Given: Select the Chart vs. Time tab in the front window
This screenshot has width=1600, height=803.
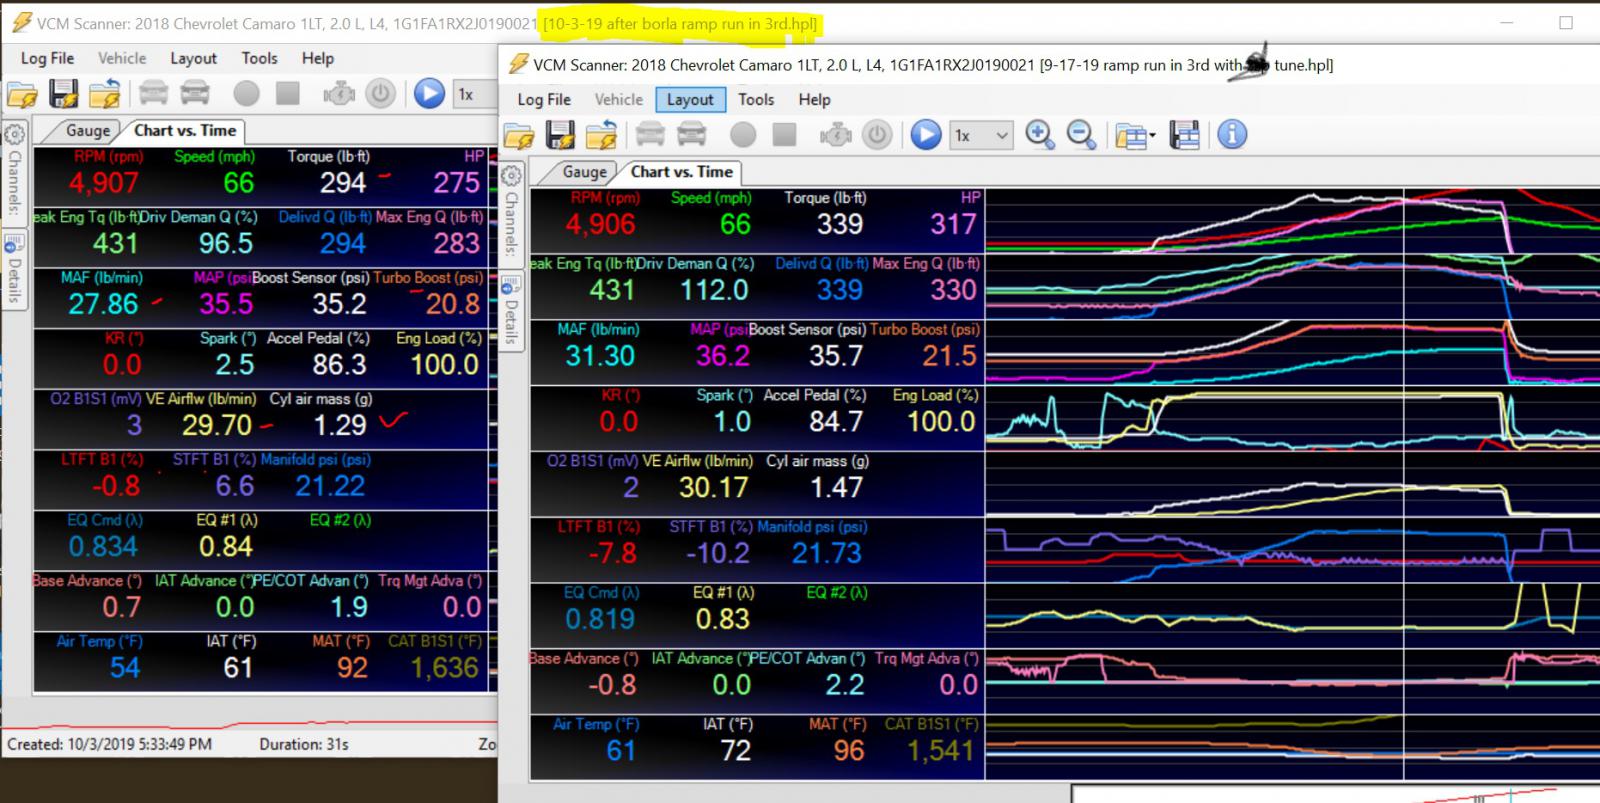Looking at the screenshot, I should [682, 172].
